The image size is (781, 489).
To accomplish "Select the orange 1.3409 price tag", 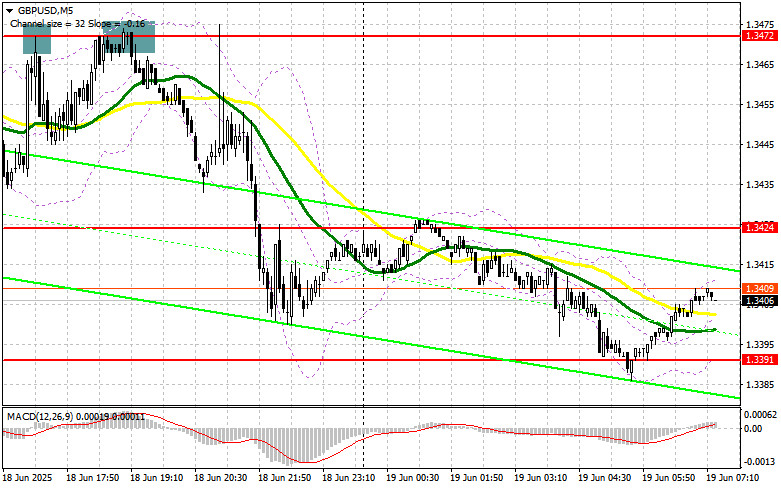I will [759, 289].
